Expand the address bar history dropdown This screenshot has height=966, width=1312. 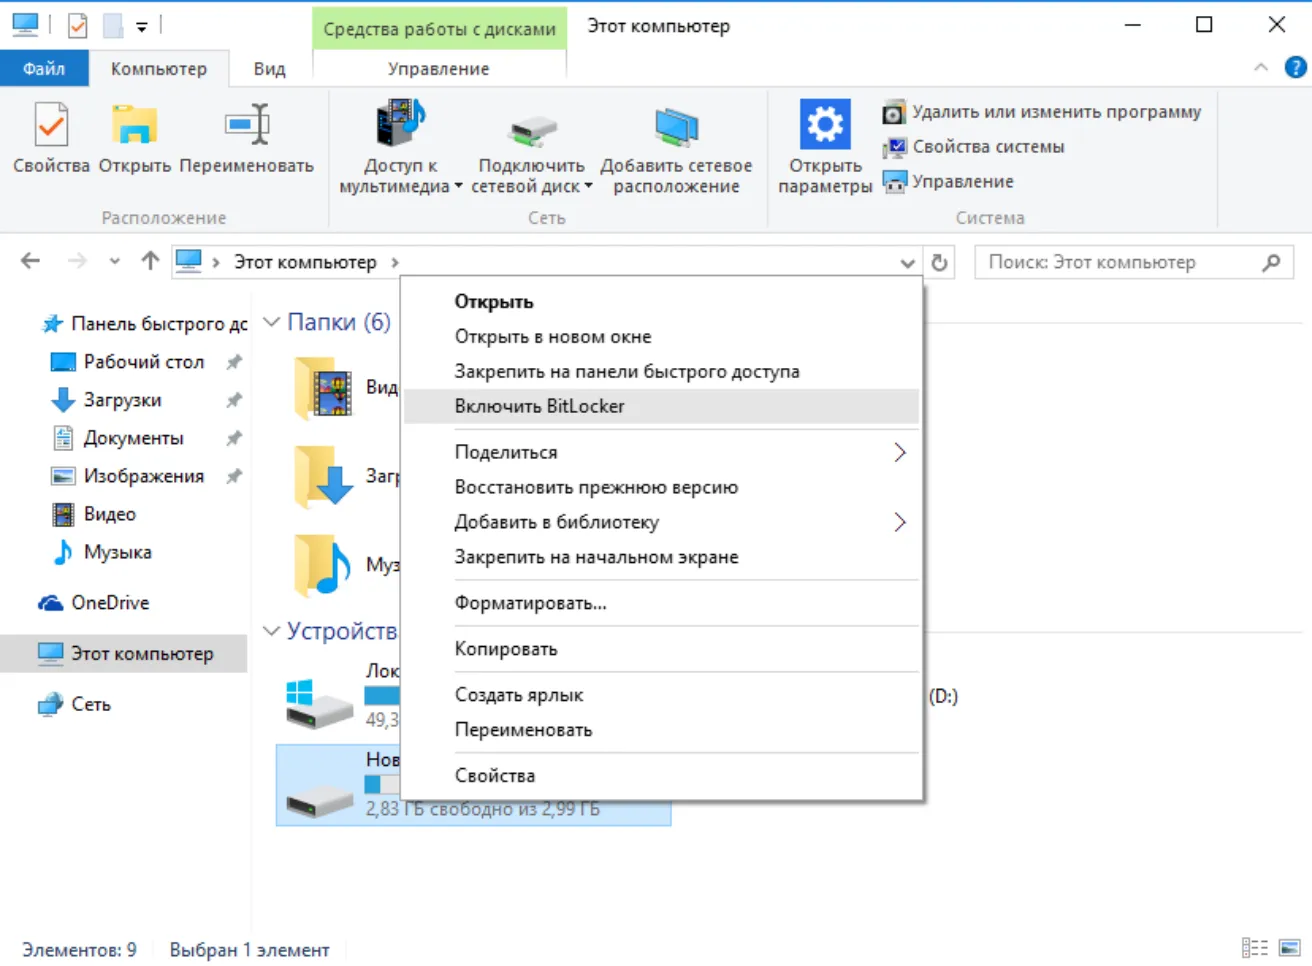click(x=907, y=263)
